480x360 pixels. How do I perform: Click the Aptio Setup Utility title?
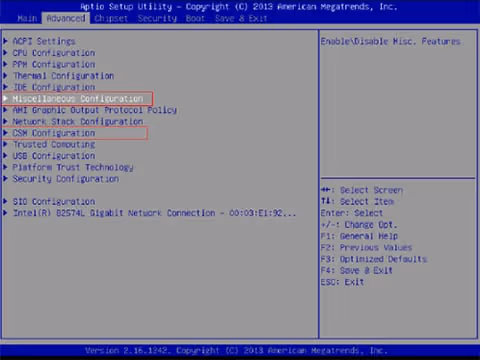pos(239,7)
